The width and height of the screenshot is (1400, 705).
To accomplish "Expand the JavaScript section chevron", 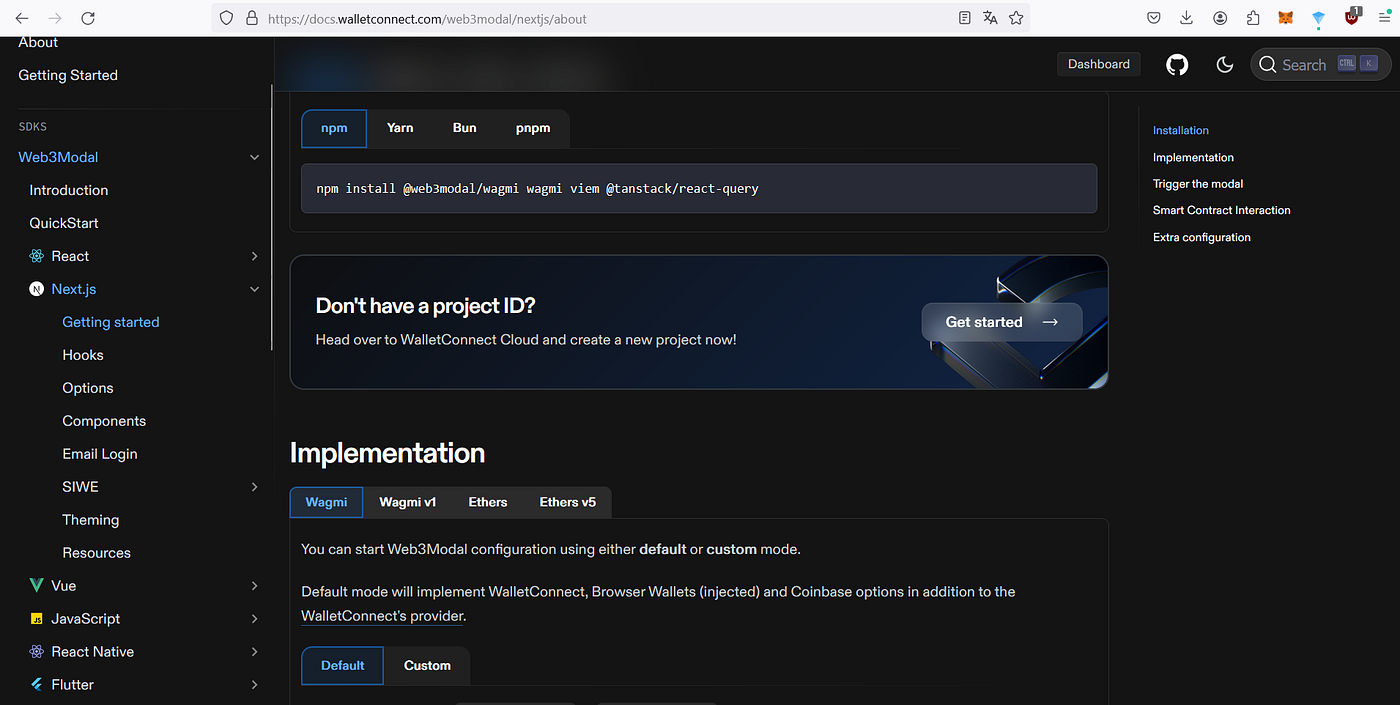I will pyautogui.click(x=254, y=619).
